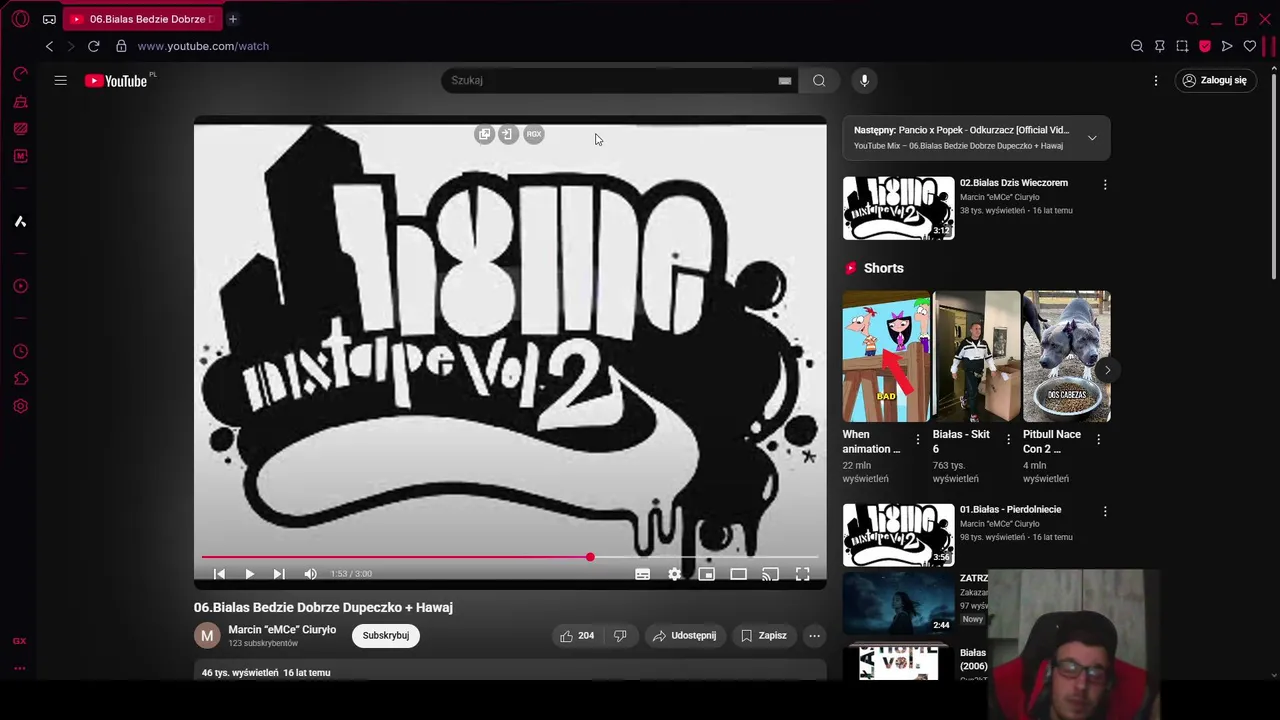Open the player settings gear

click(x=674, y=574)
